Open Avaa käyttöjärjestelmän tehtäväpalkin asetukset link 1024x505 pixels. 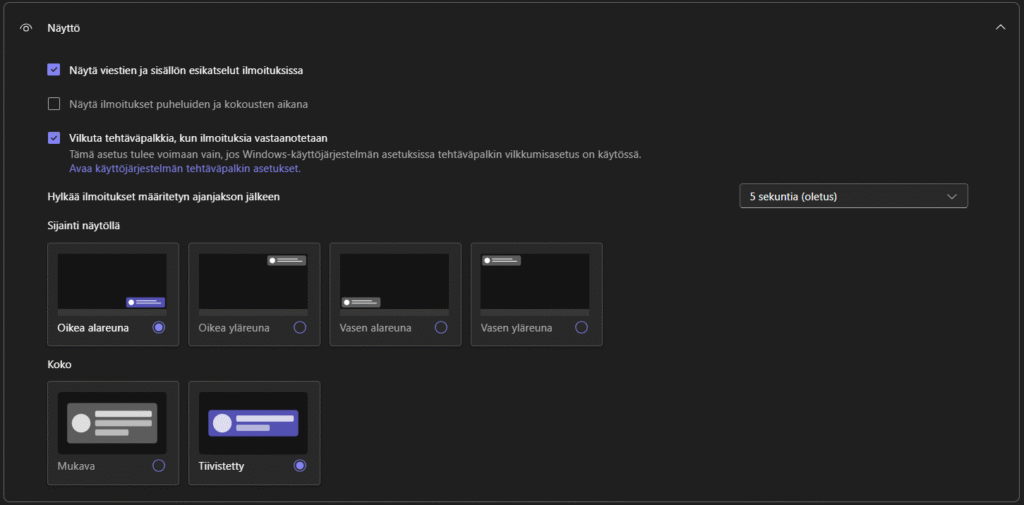coord(184,169)
